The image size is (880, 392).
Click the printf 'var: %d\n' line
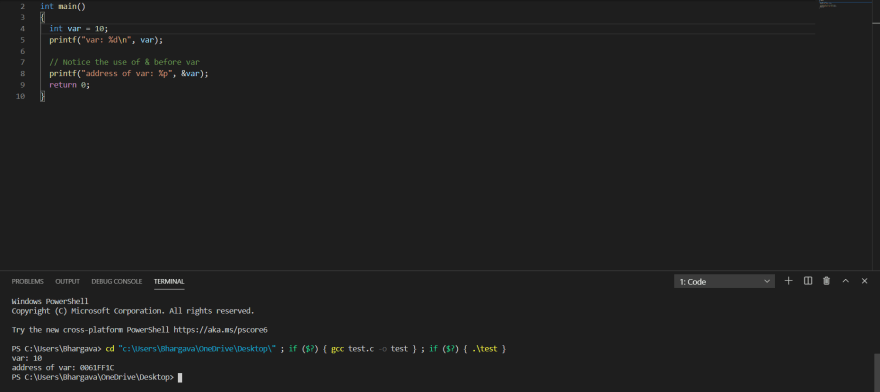(x=106, y=40)
